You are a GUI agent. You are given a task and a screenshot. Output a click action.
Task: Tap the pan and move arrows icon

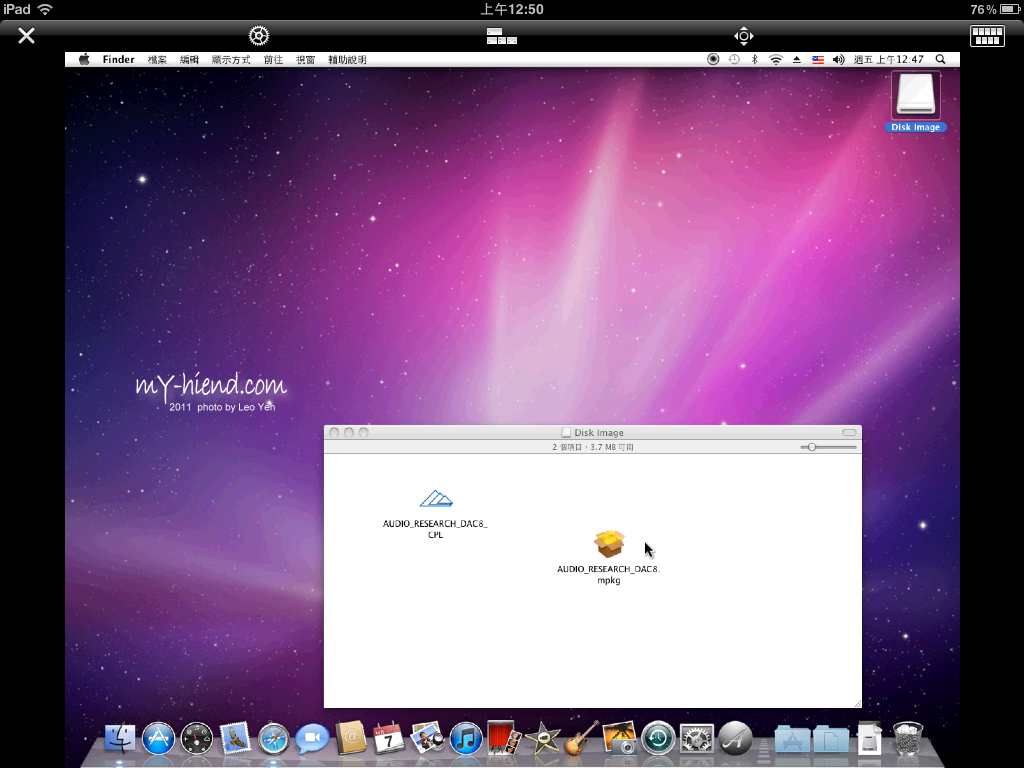tap(744, 36)
